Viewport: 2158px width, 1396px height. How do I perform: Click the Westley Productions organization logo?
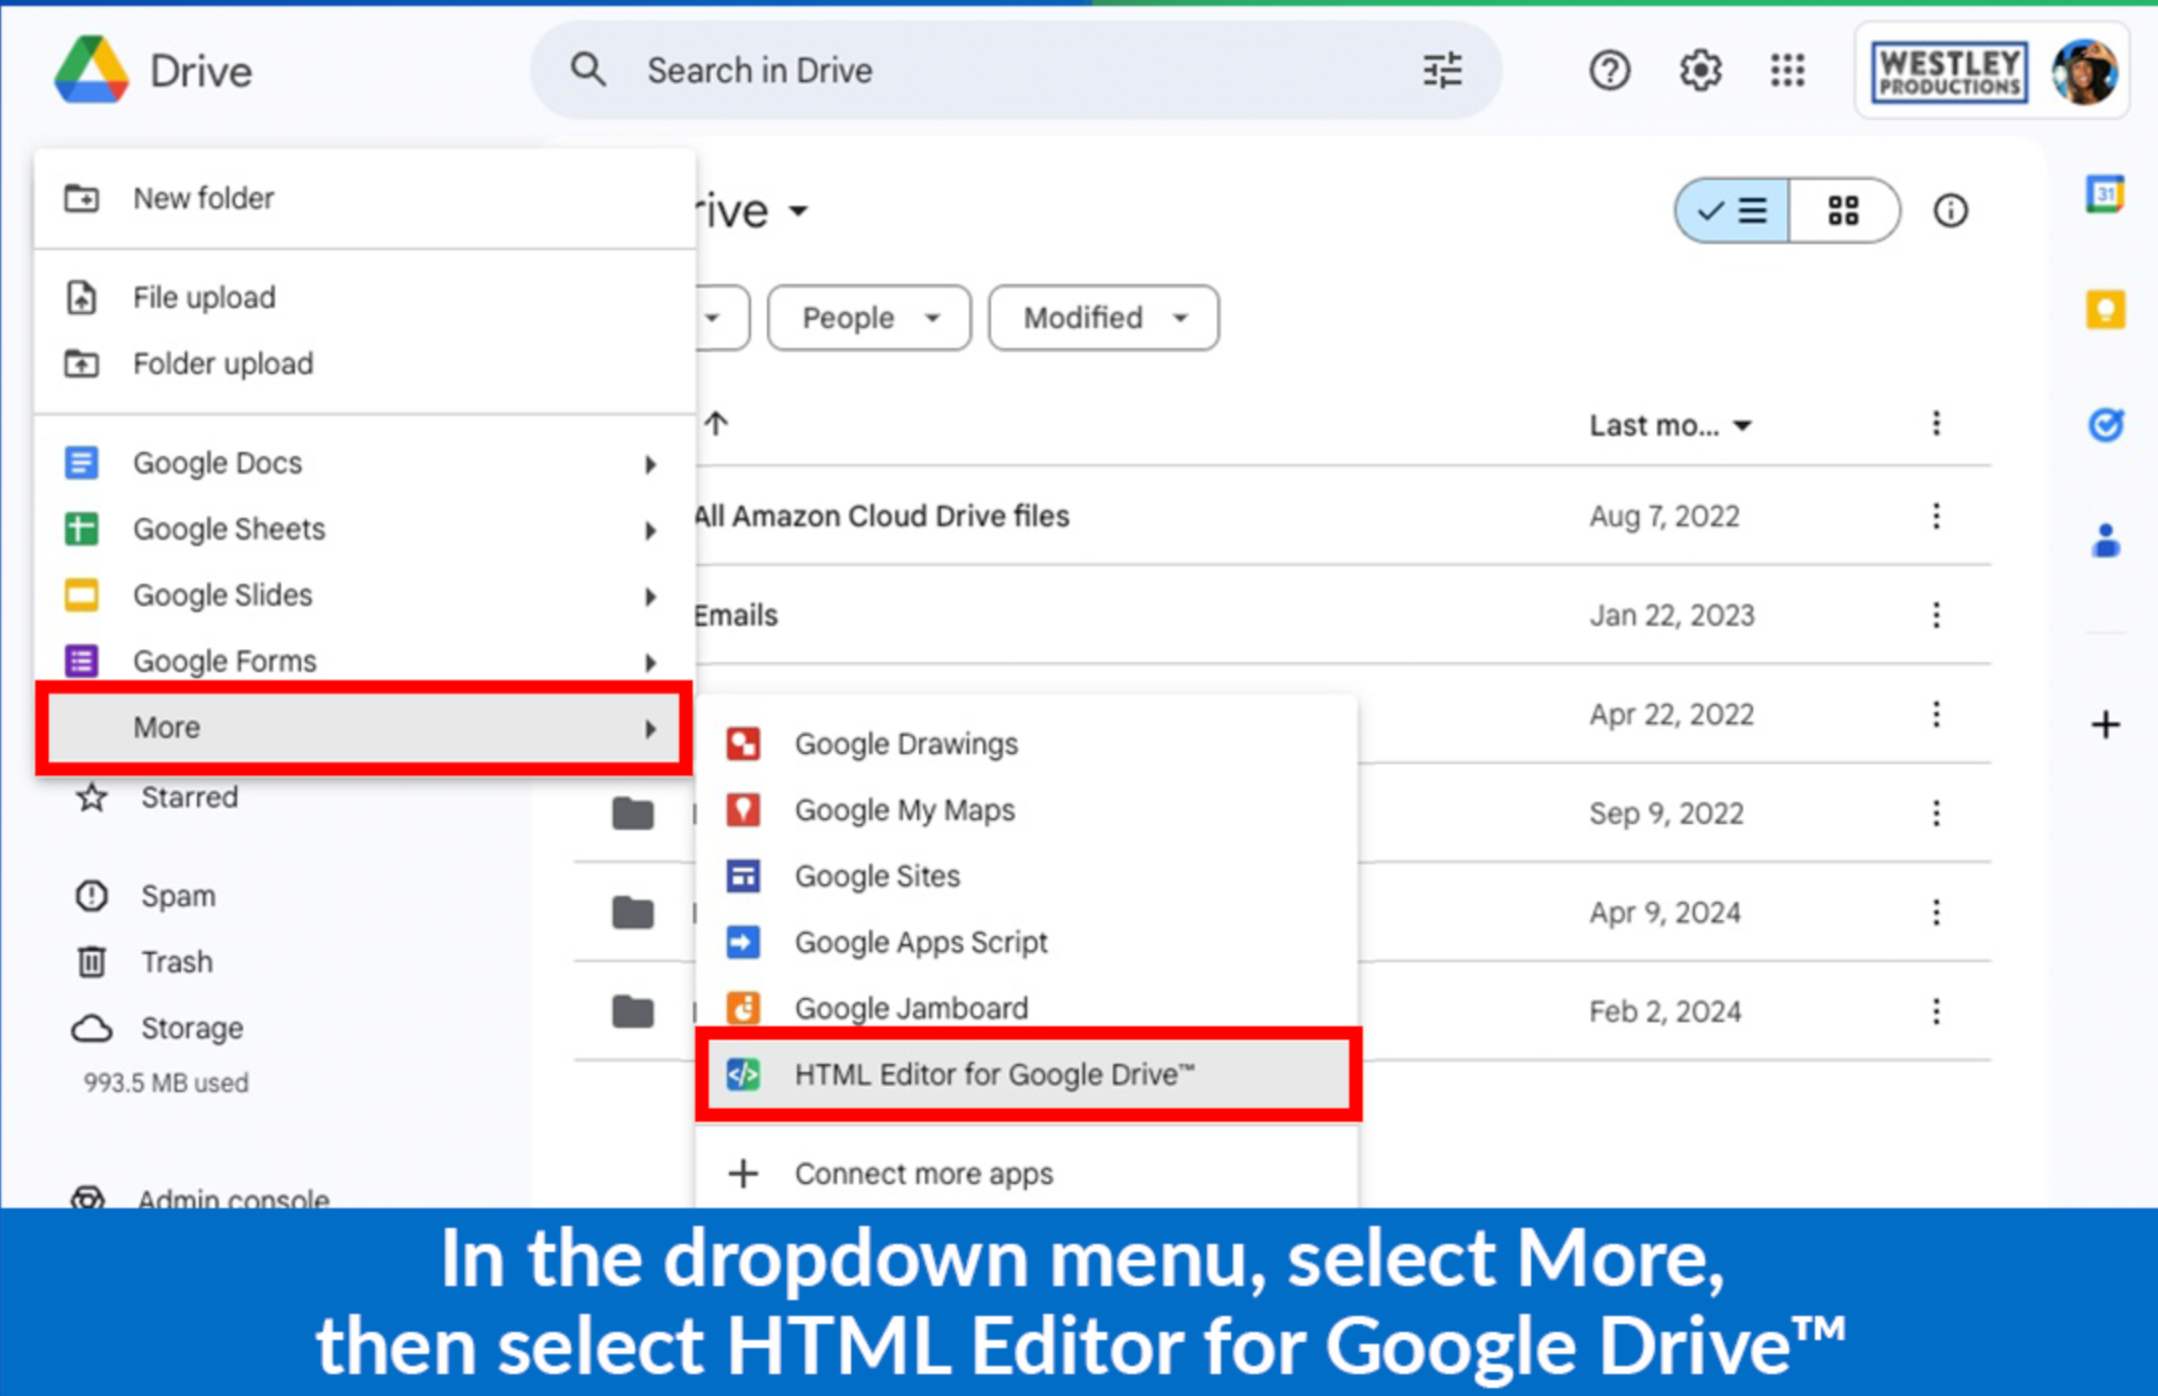[1948, 72]
